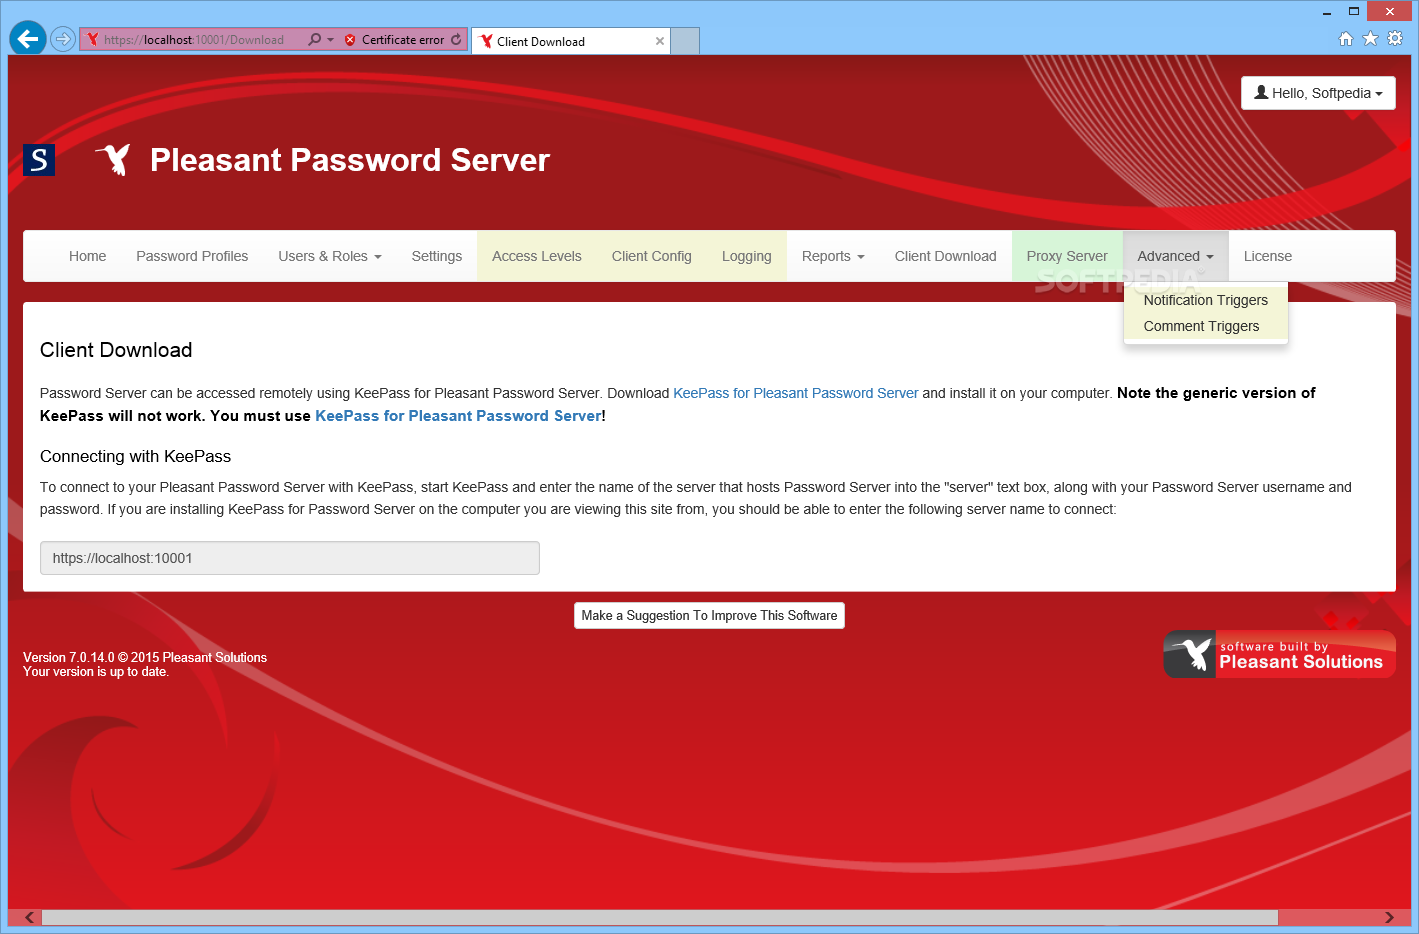
Task: Open the Logging page
Action: [747, 256]
